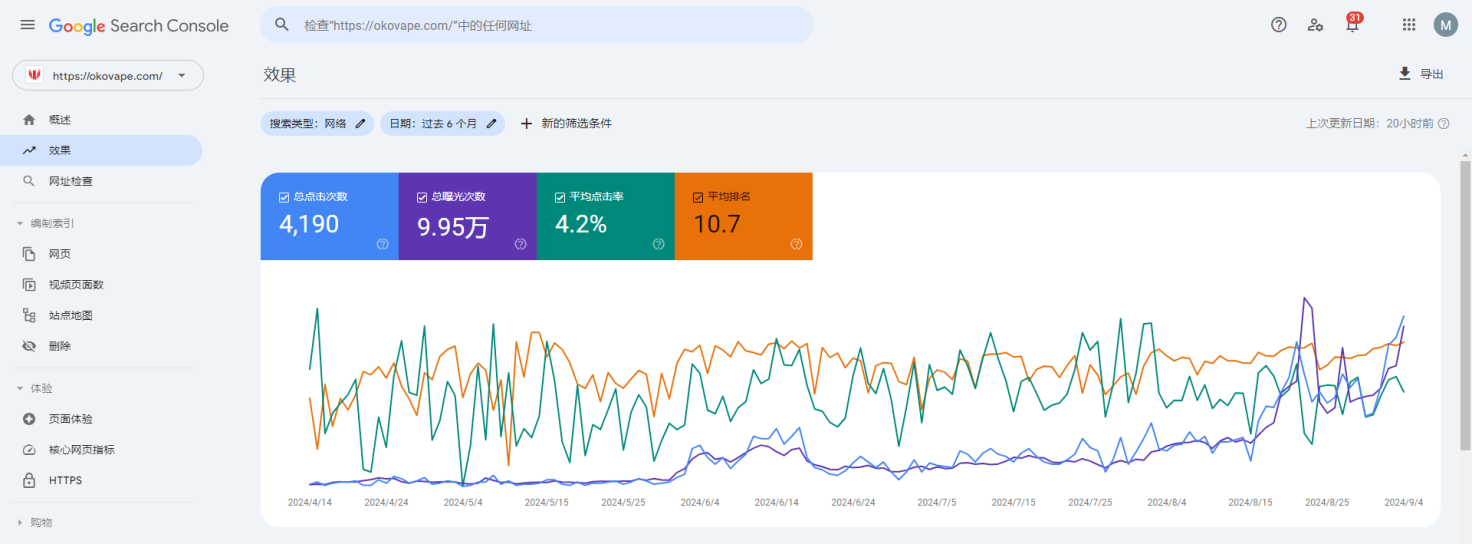Click the 效果 page heading
This screenshot has height=544, width=1472.
click(x=280, y=75)
